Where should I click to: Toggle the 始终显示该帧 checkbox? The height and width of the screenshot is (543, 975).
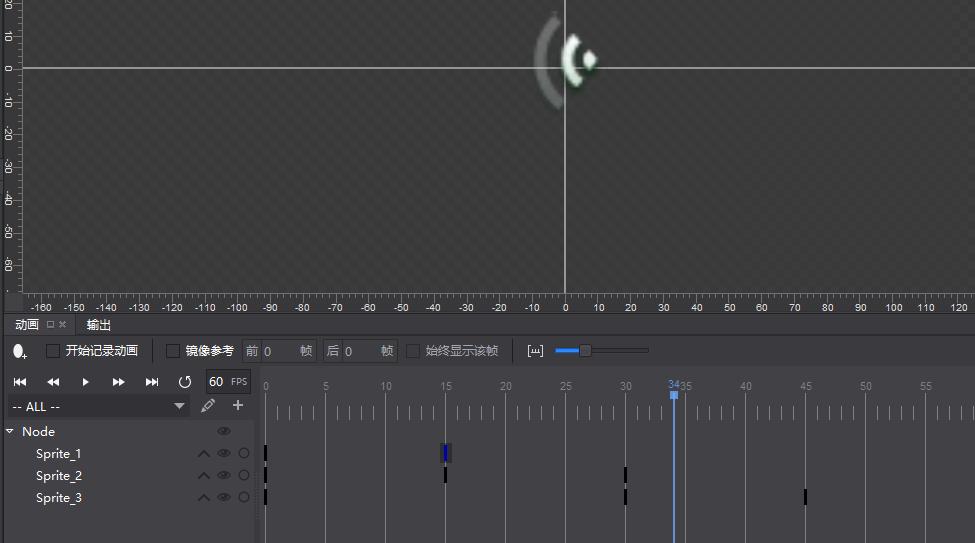coord(413,351)
